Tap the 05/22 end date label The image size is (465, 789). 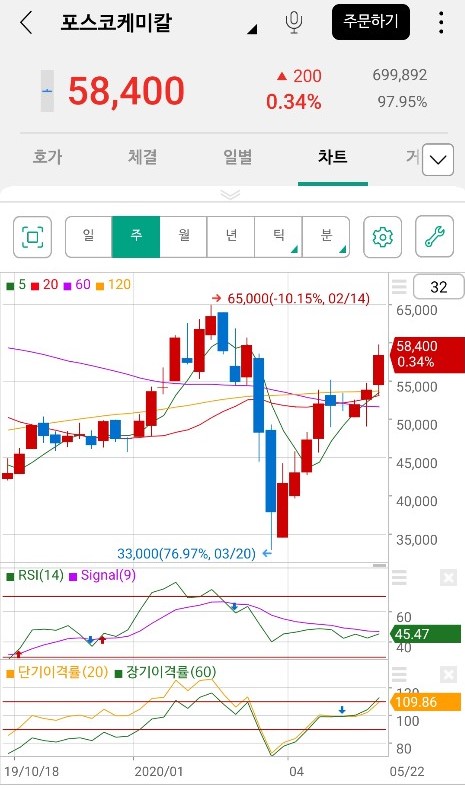click(x=408, y=772)
